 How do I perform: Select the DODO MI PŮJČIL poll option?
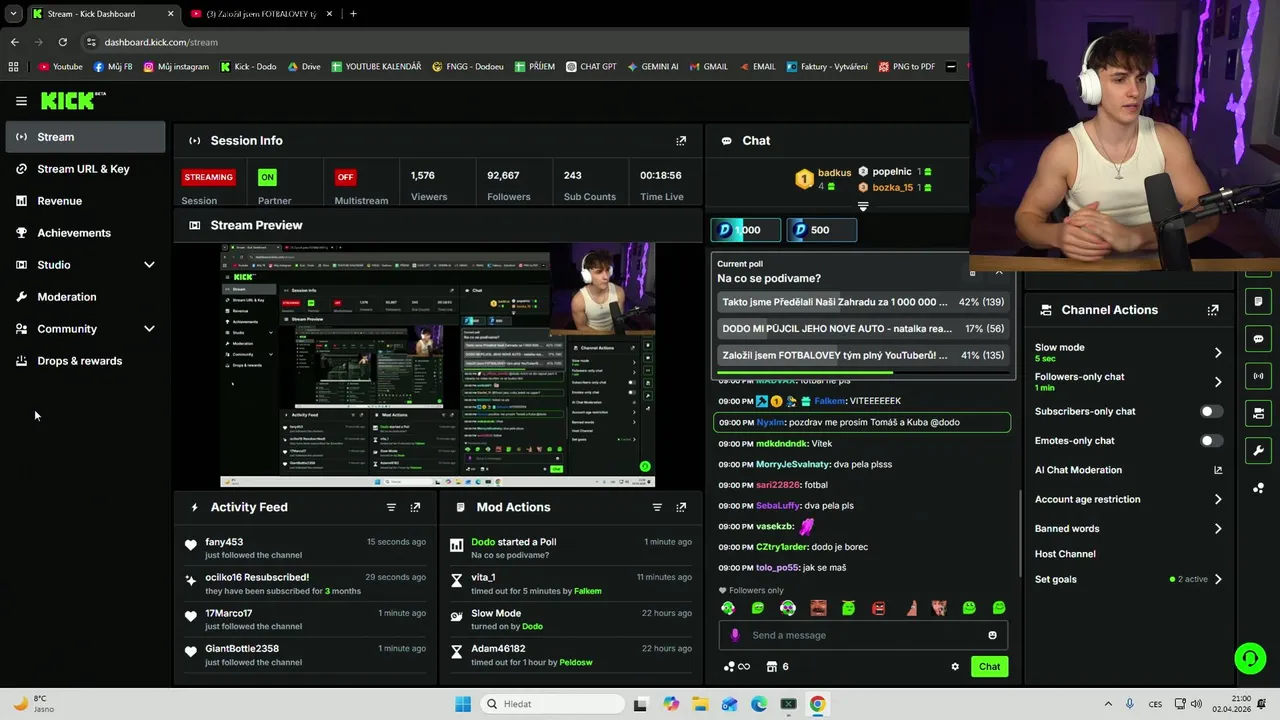pos(863,328)
